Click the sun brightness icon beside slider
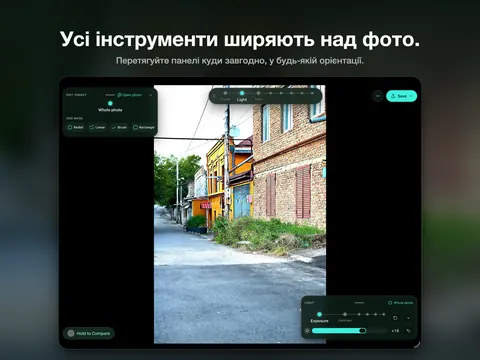Image resolution: width=480 pixels, height=360 pixels. coord(307,331)
